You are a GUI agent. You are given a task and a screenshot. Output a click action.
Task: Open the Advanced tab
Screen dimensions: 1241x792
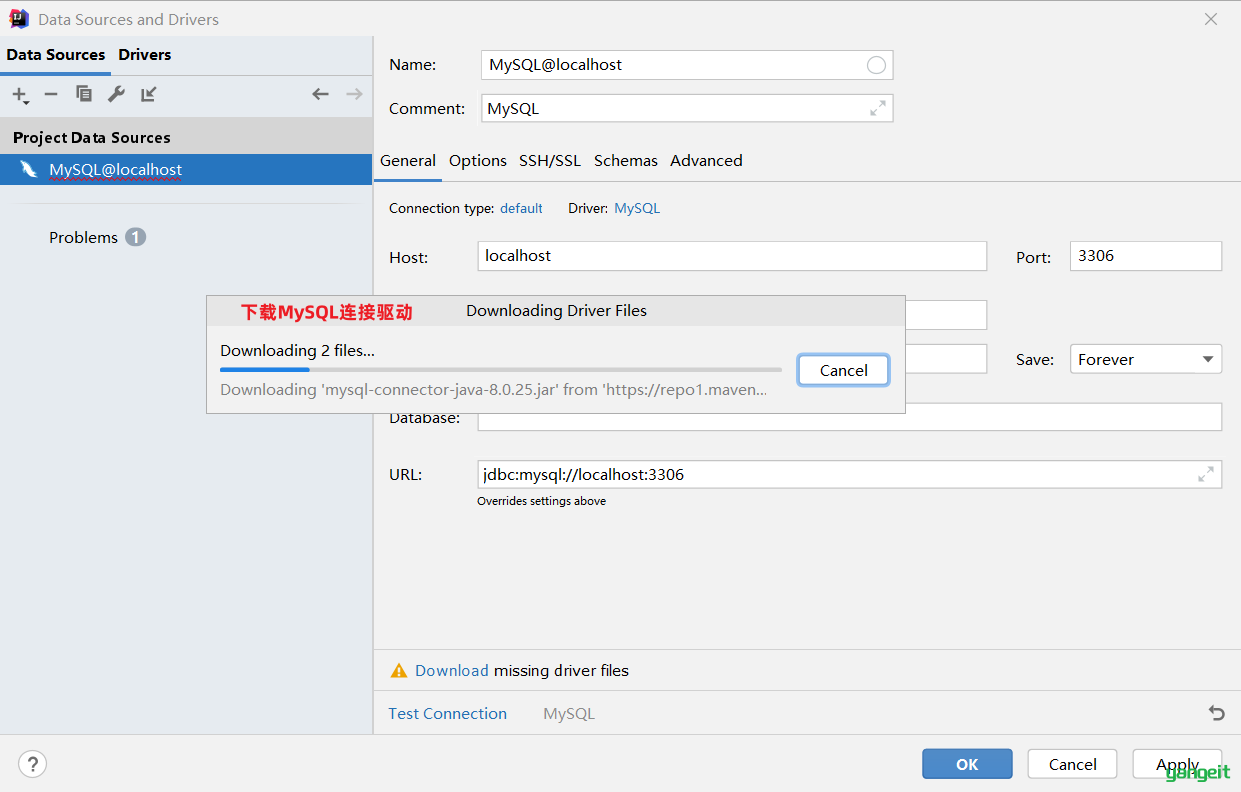(x=706, y=160)
